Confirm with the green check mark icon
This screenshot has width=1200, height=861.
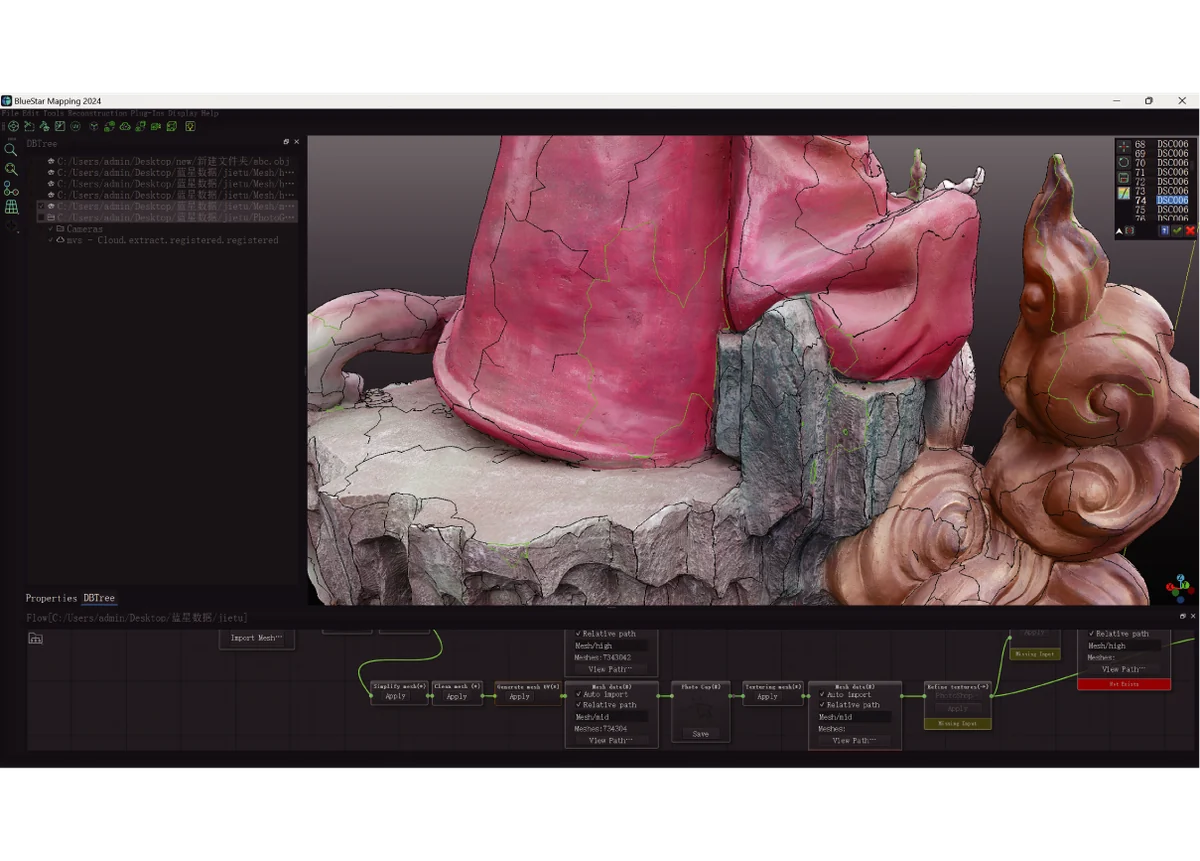1178,231
